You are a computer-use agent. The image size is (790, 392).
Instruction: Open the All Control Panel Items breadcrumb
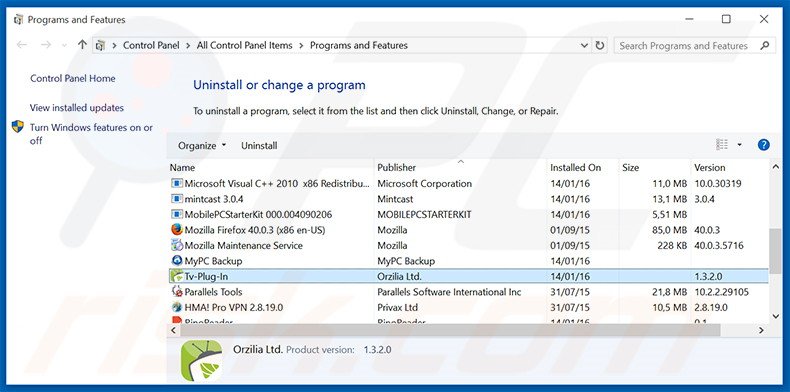pyautogui.click(x=244, y=45)
